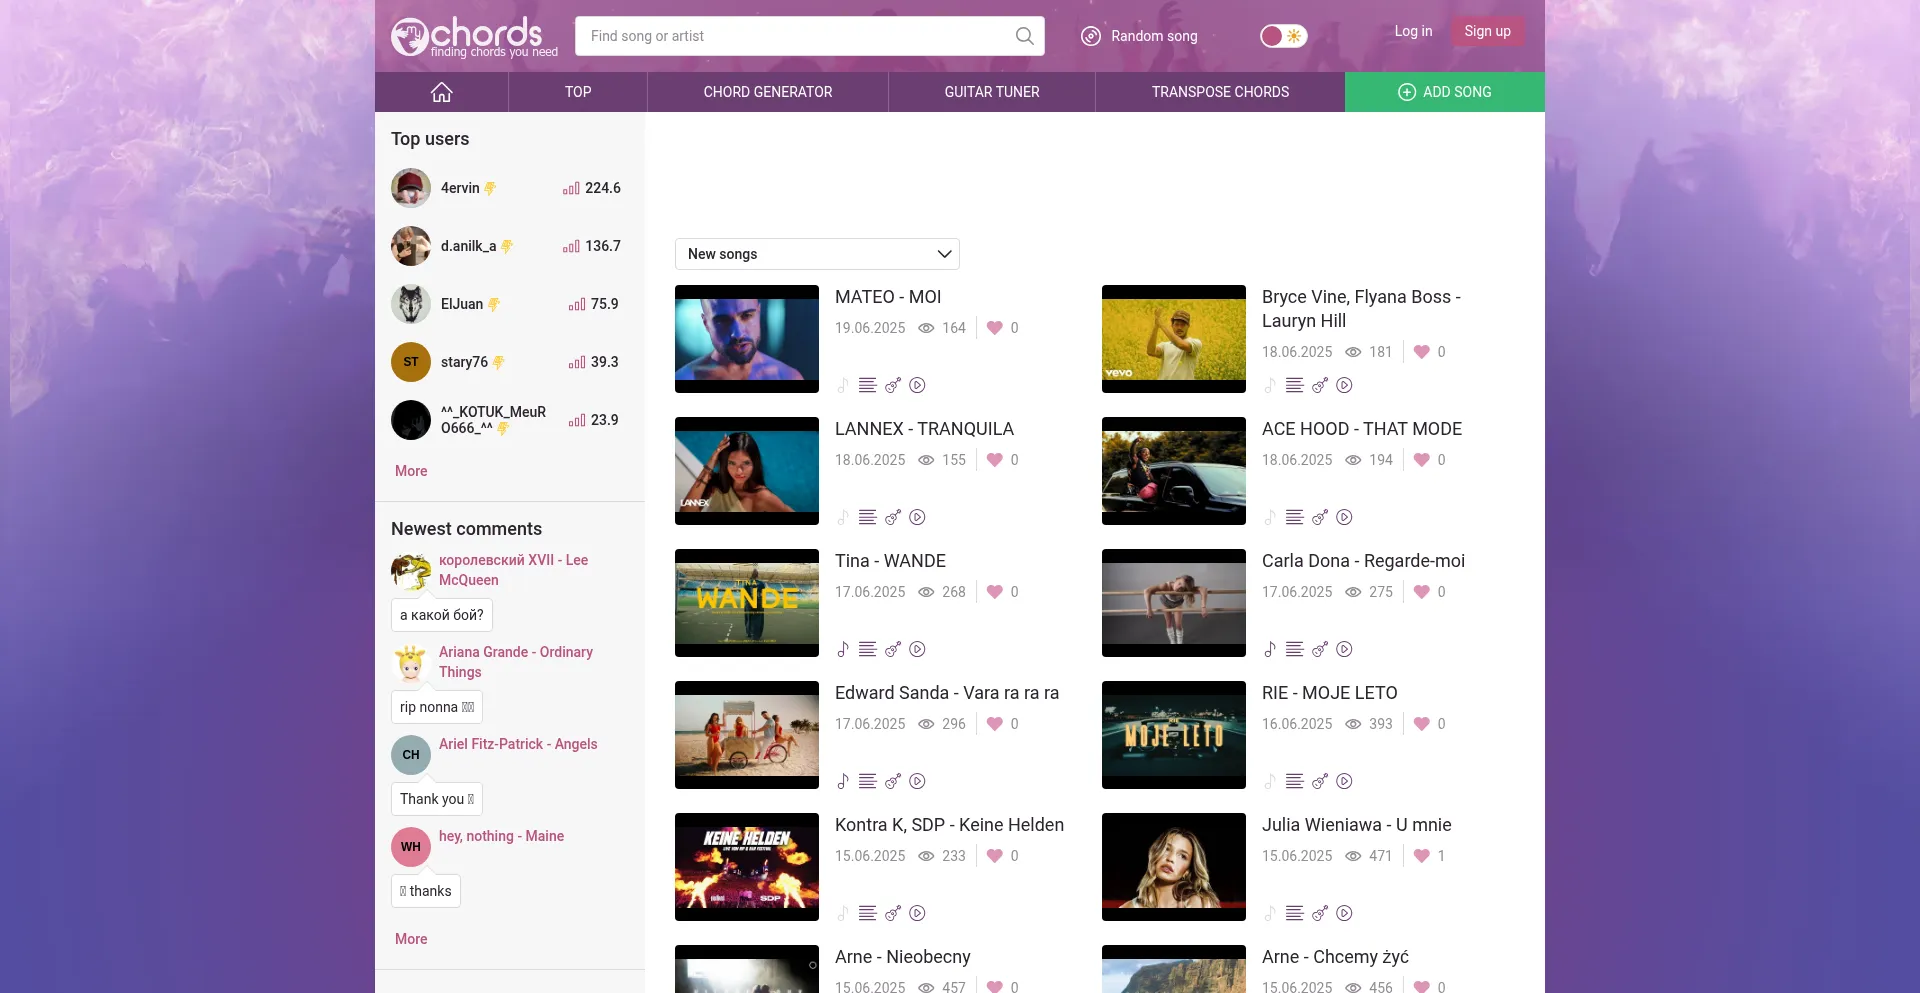Open the New songs dropdown

point(817,254)
